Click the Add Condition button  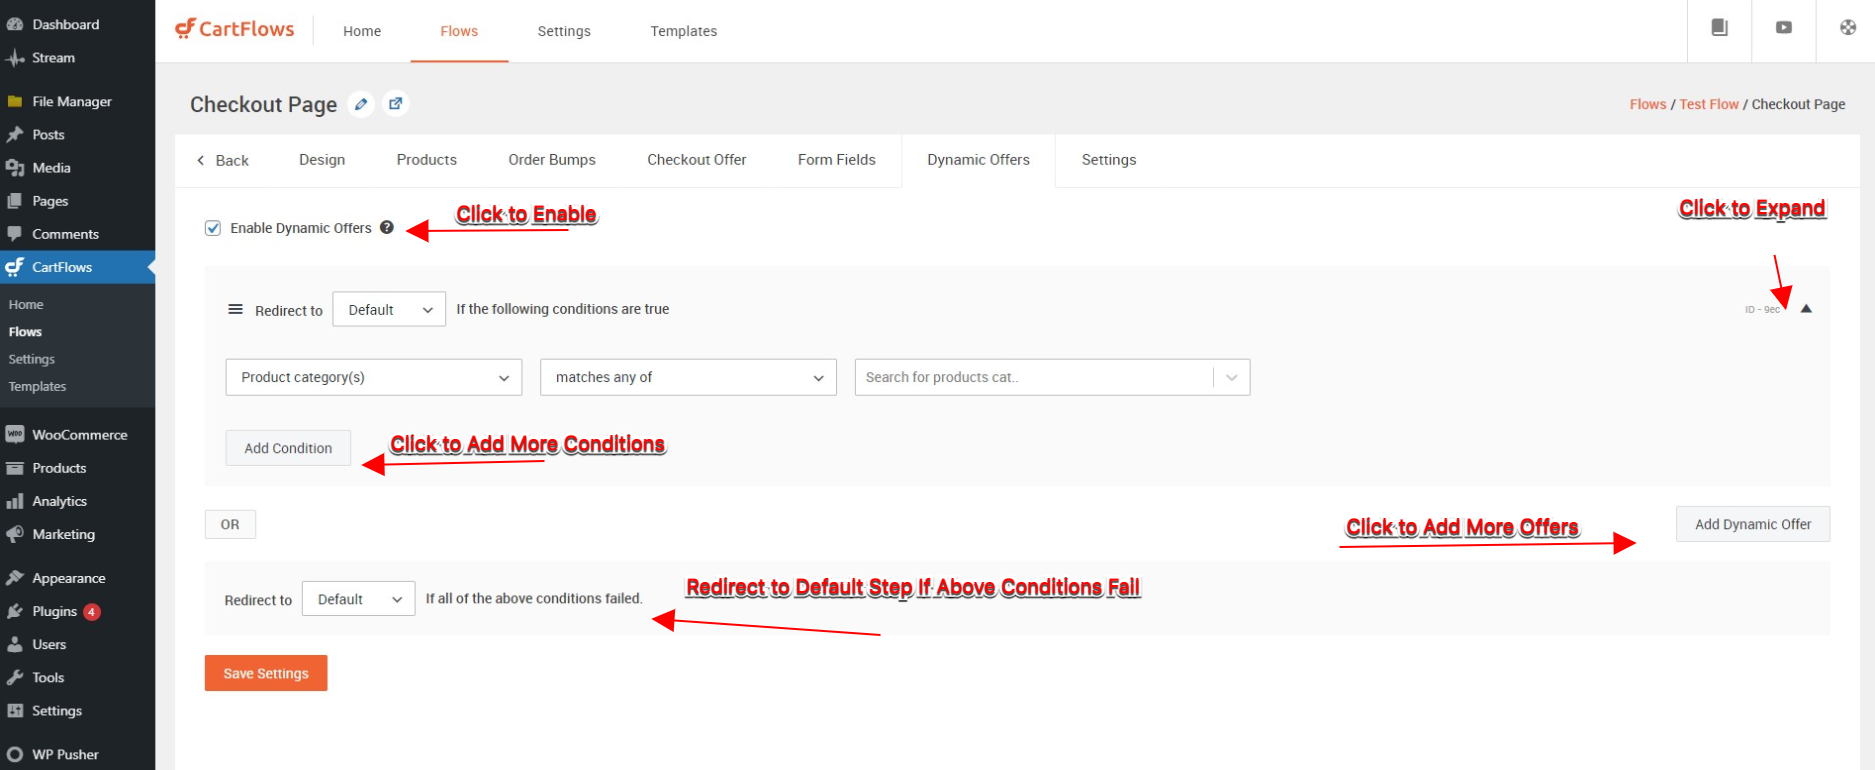pyautogui.click(x=288, y=448)
